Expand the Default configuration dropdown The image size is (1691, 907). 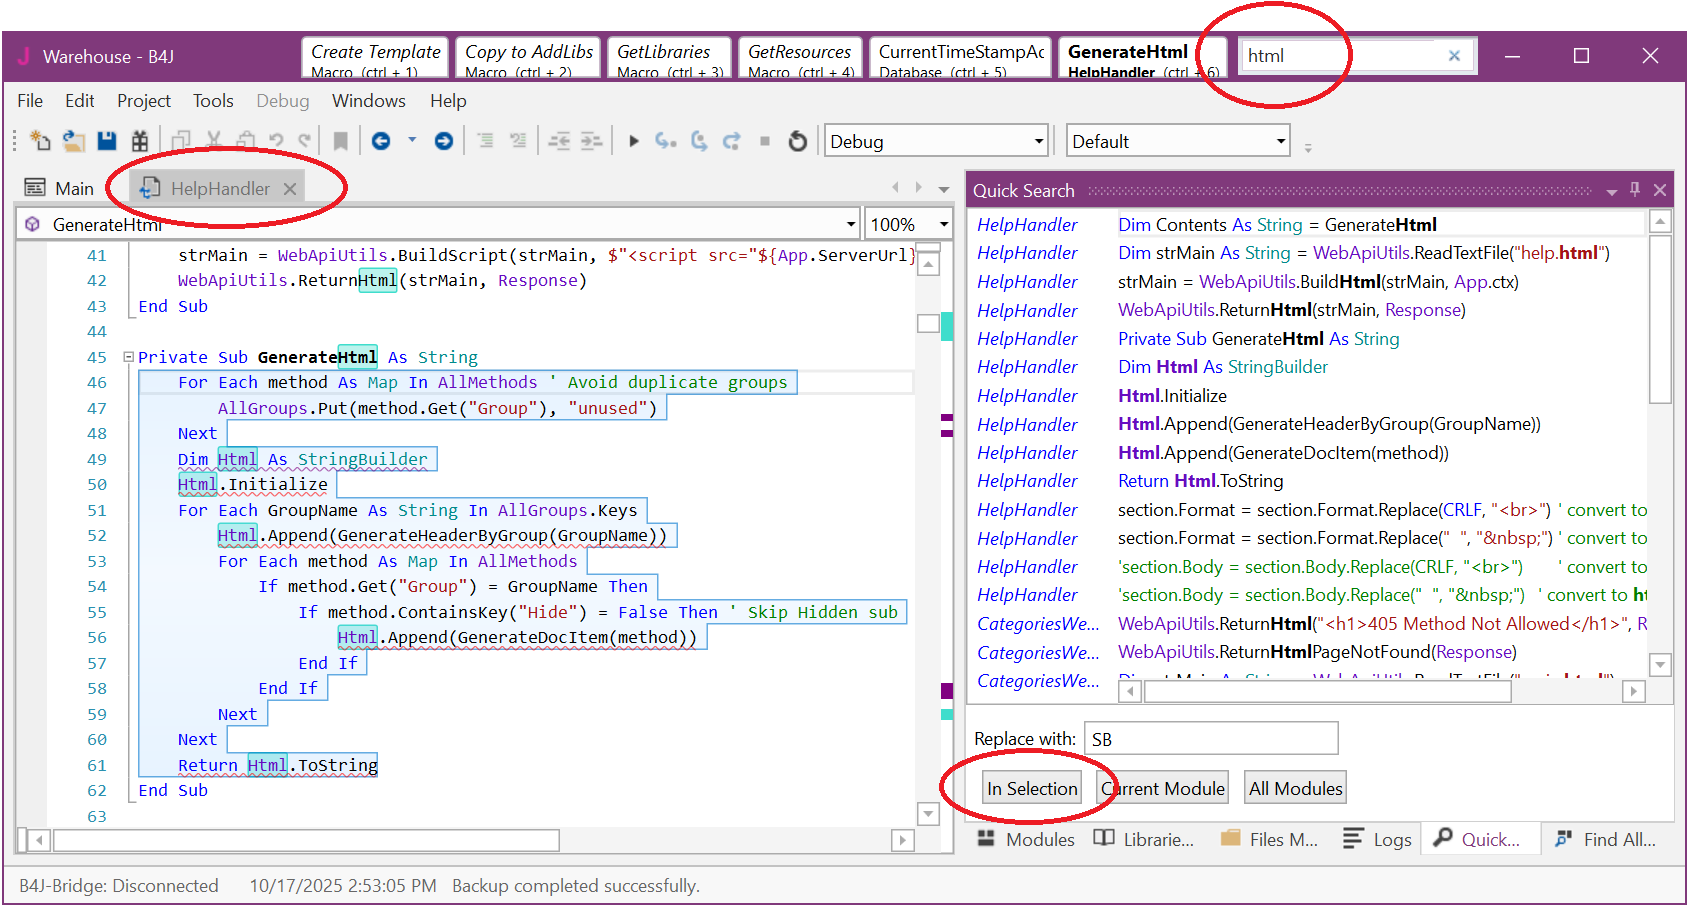(1280, 142)
